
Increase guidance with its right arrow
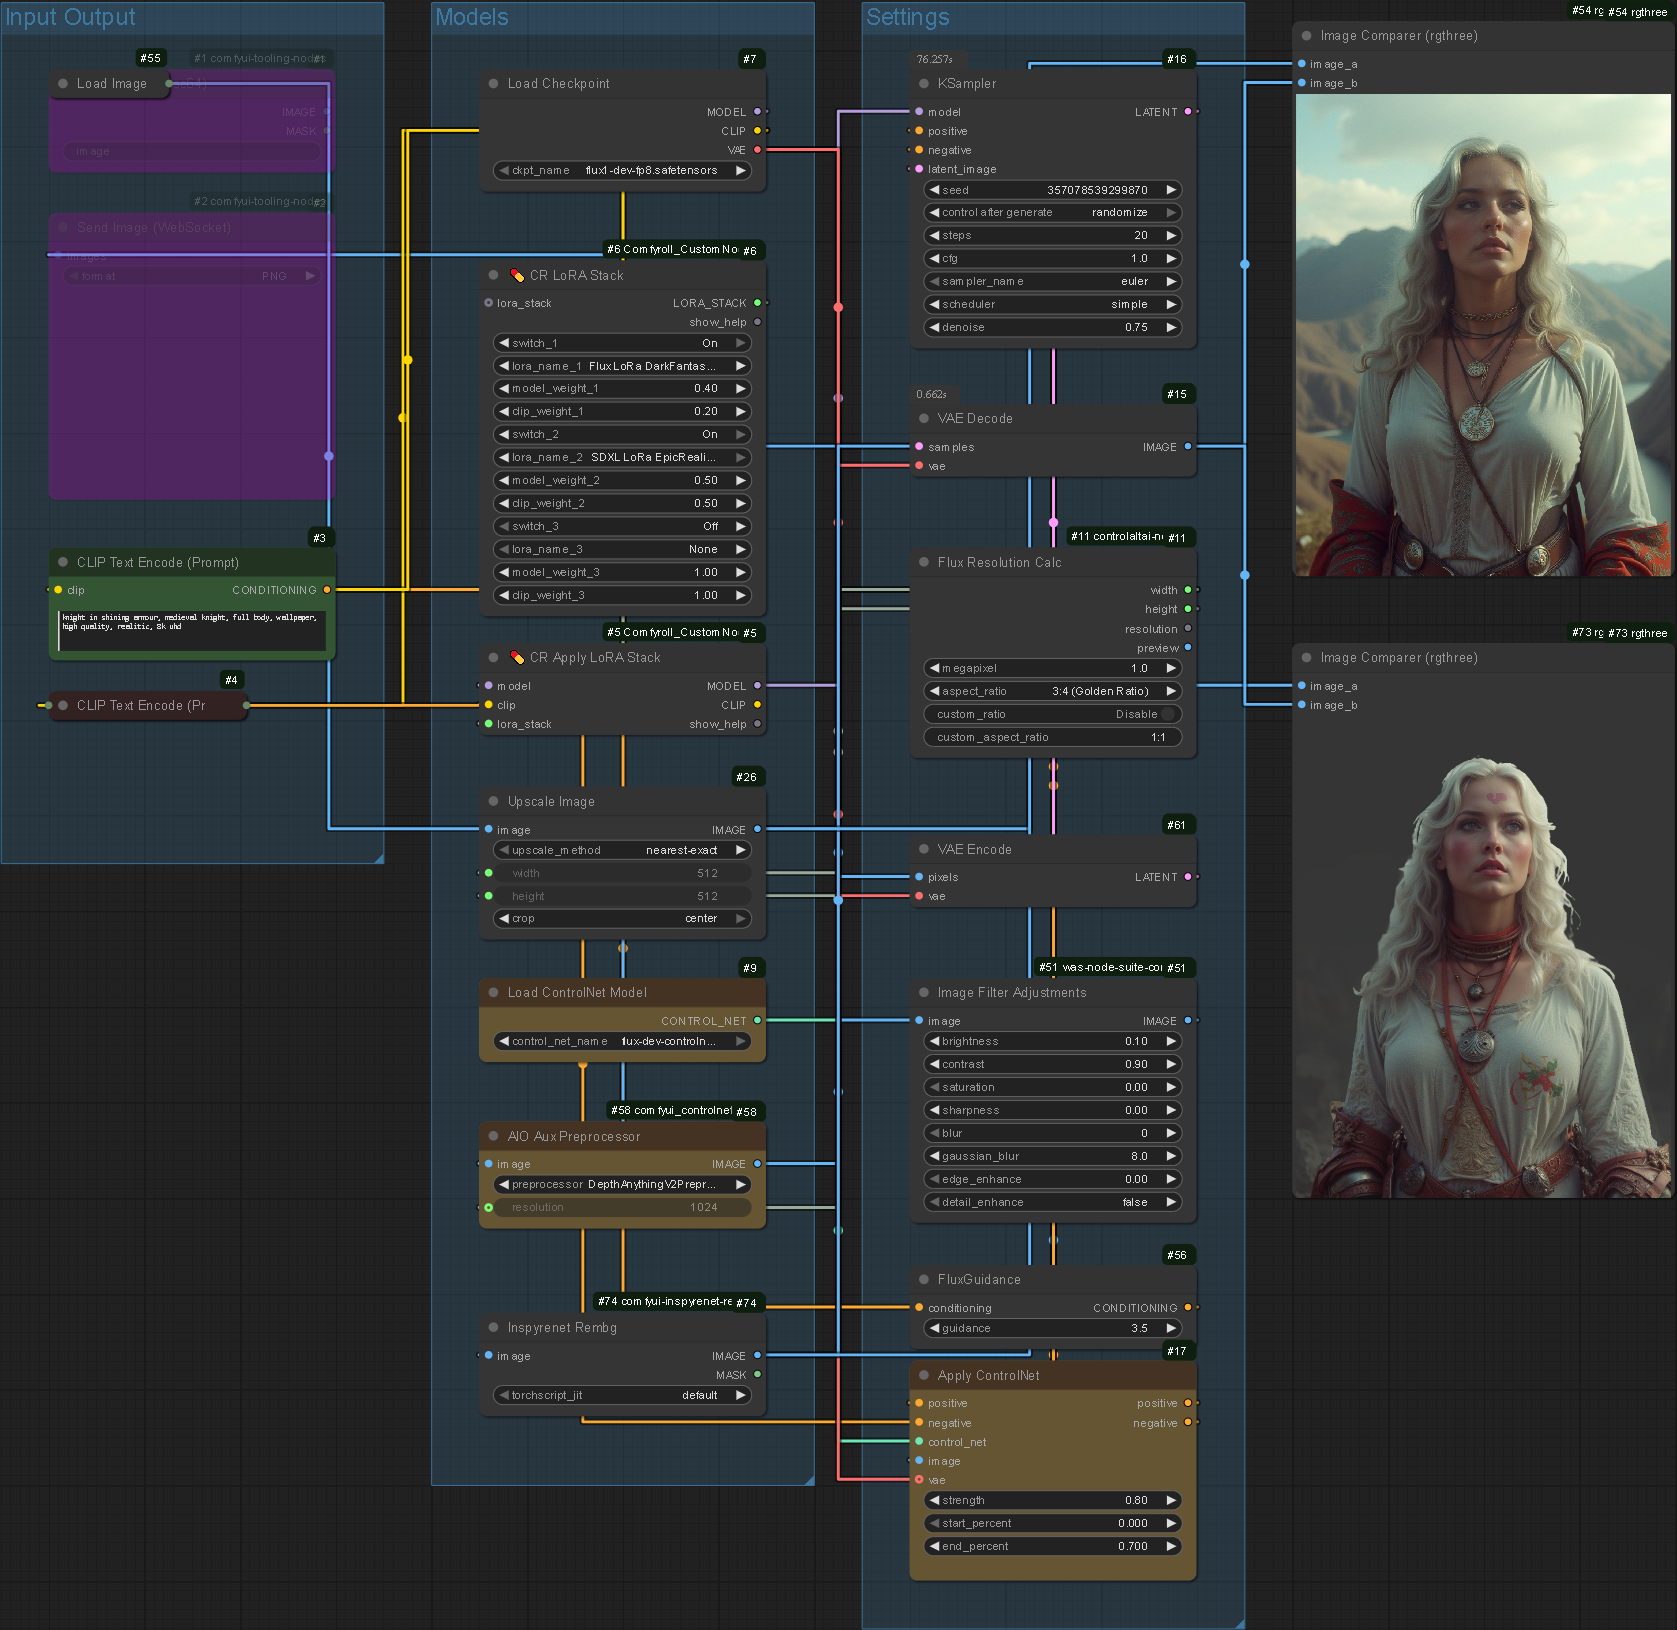[1171, 1329]
